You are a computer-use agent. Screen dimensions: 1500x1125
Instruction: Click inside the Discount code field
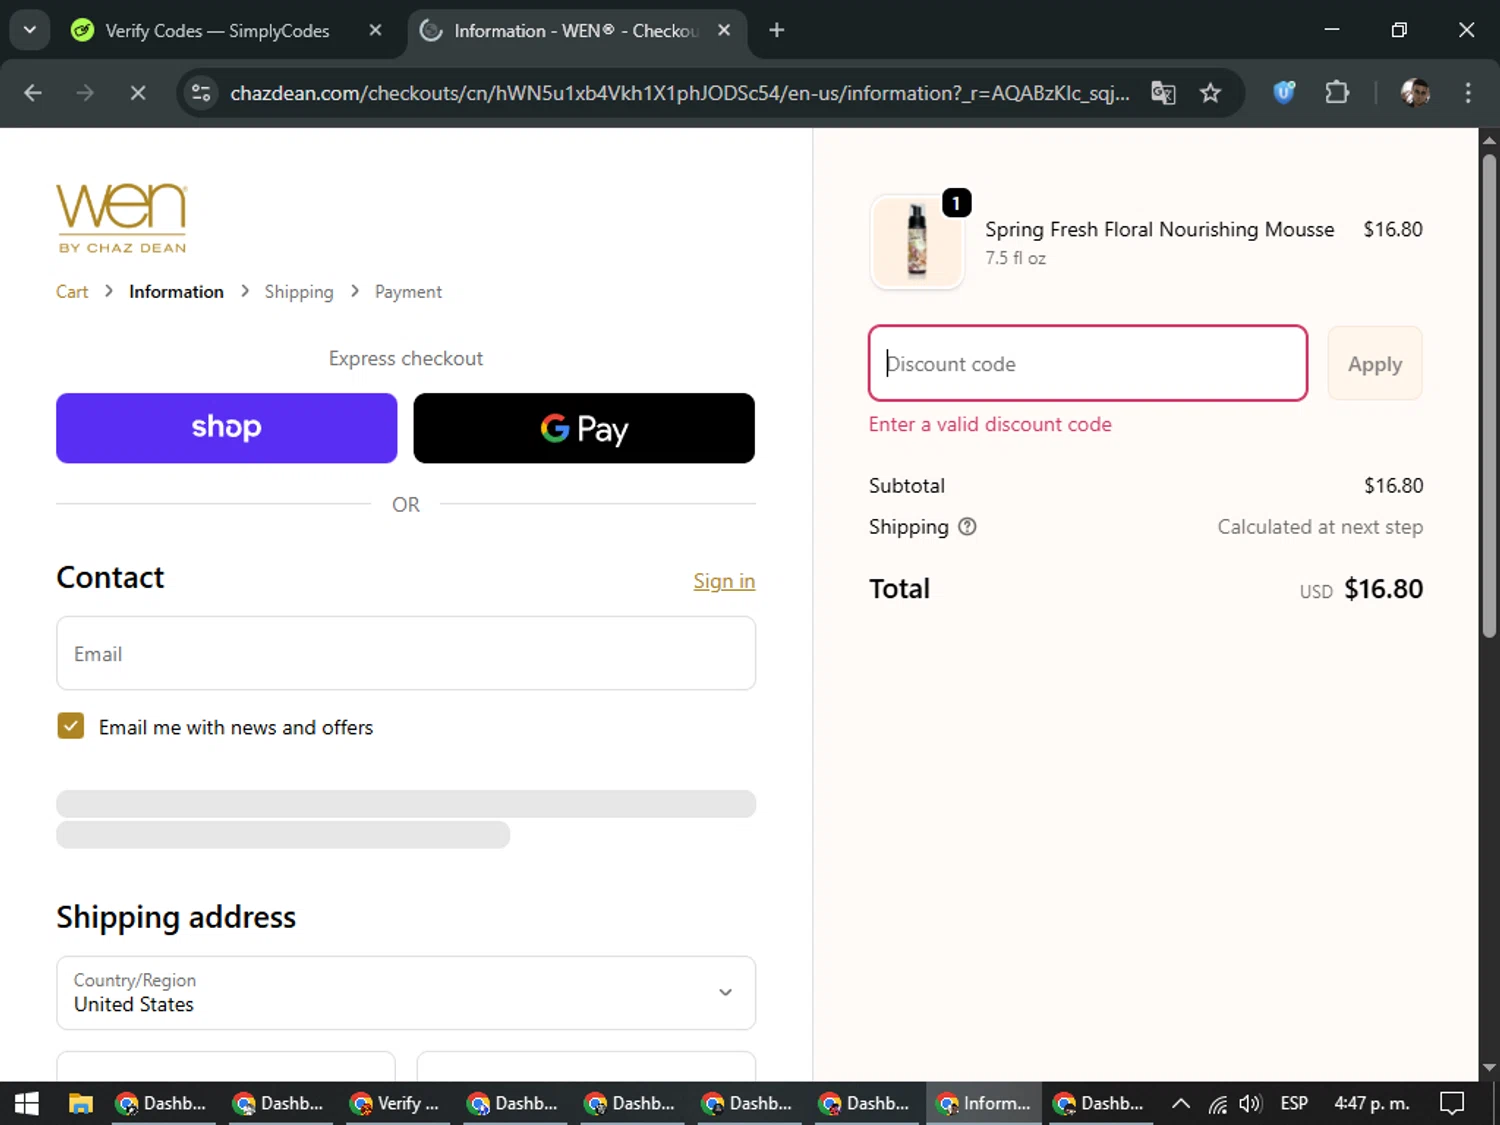tap(1088, 363)
